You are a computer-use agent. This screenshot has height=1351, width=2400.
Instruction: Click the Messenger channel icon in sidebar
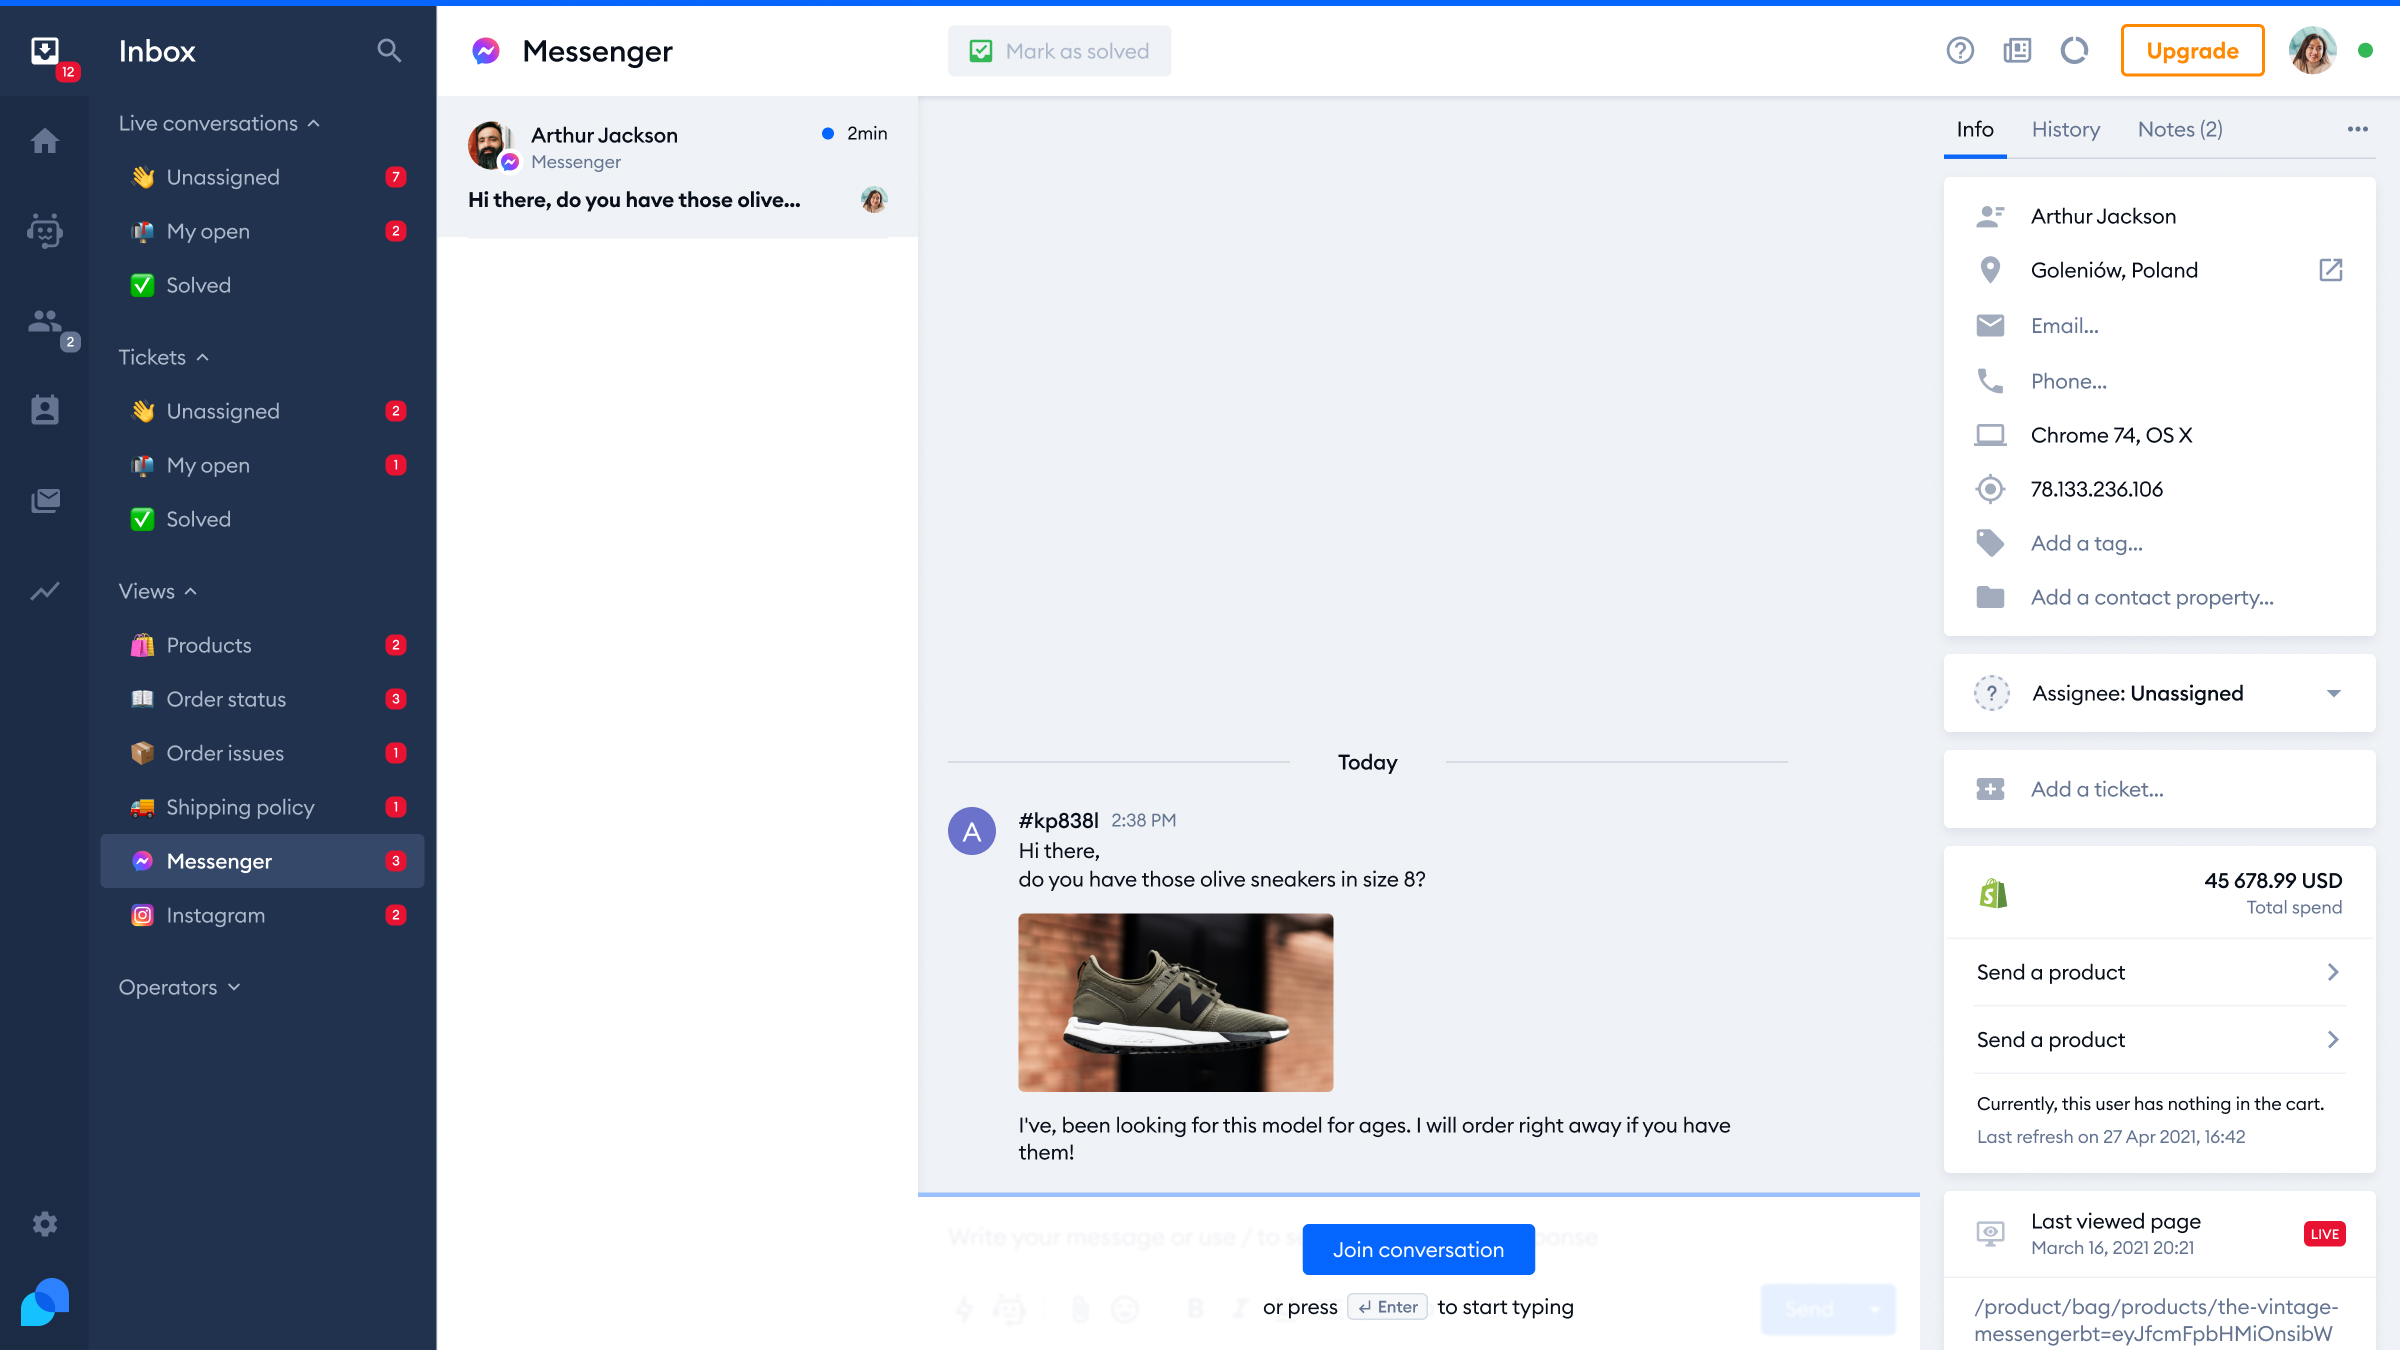pos(143,860)
